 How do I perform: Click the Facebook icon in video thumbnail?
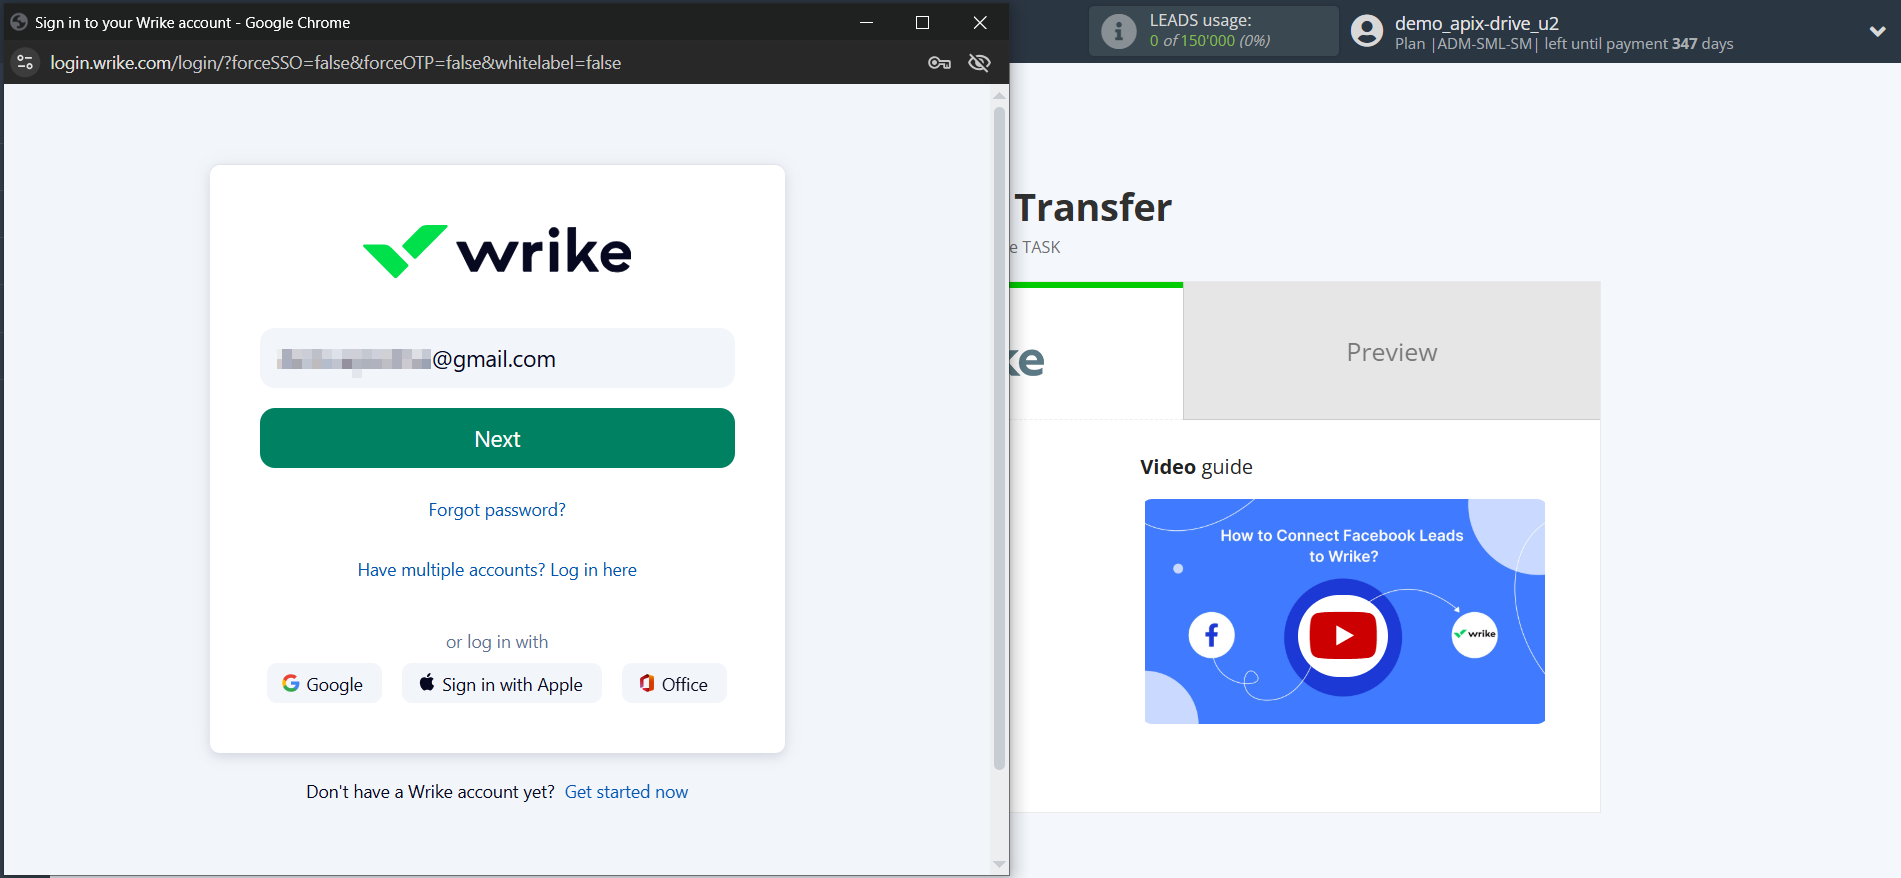pyautogui.click(x=1211, y=635)
